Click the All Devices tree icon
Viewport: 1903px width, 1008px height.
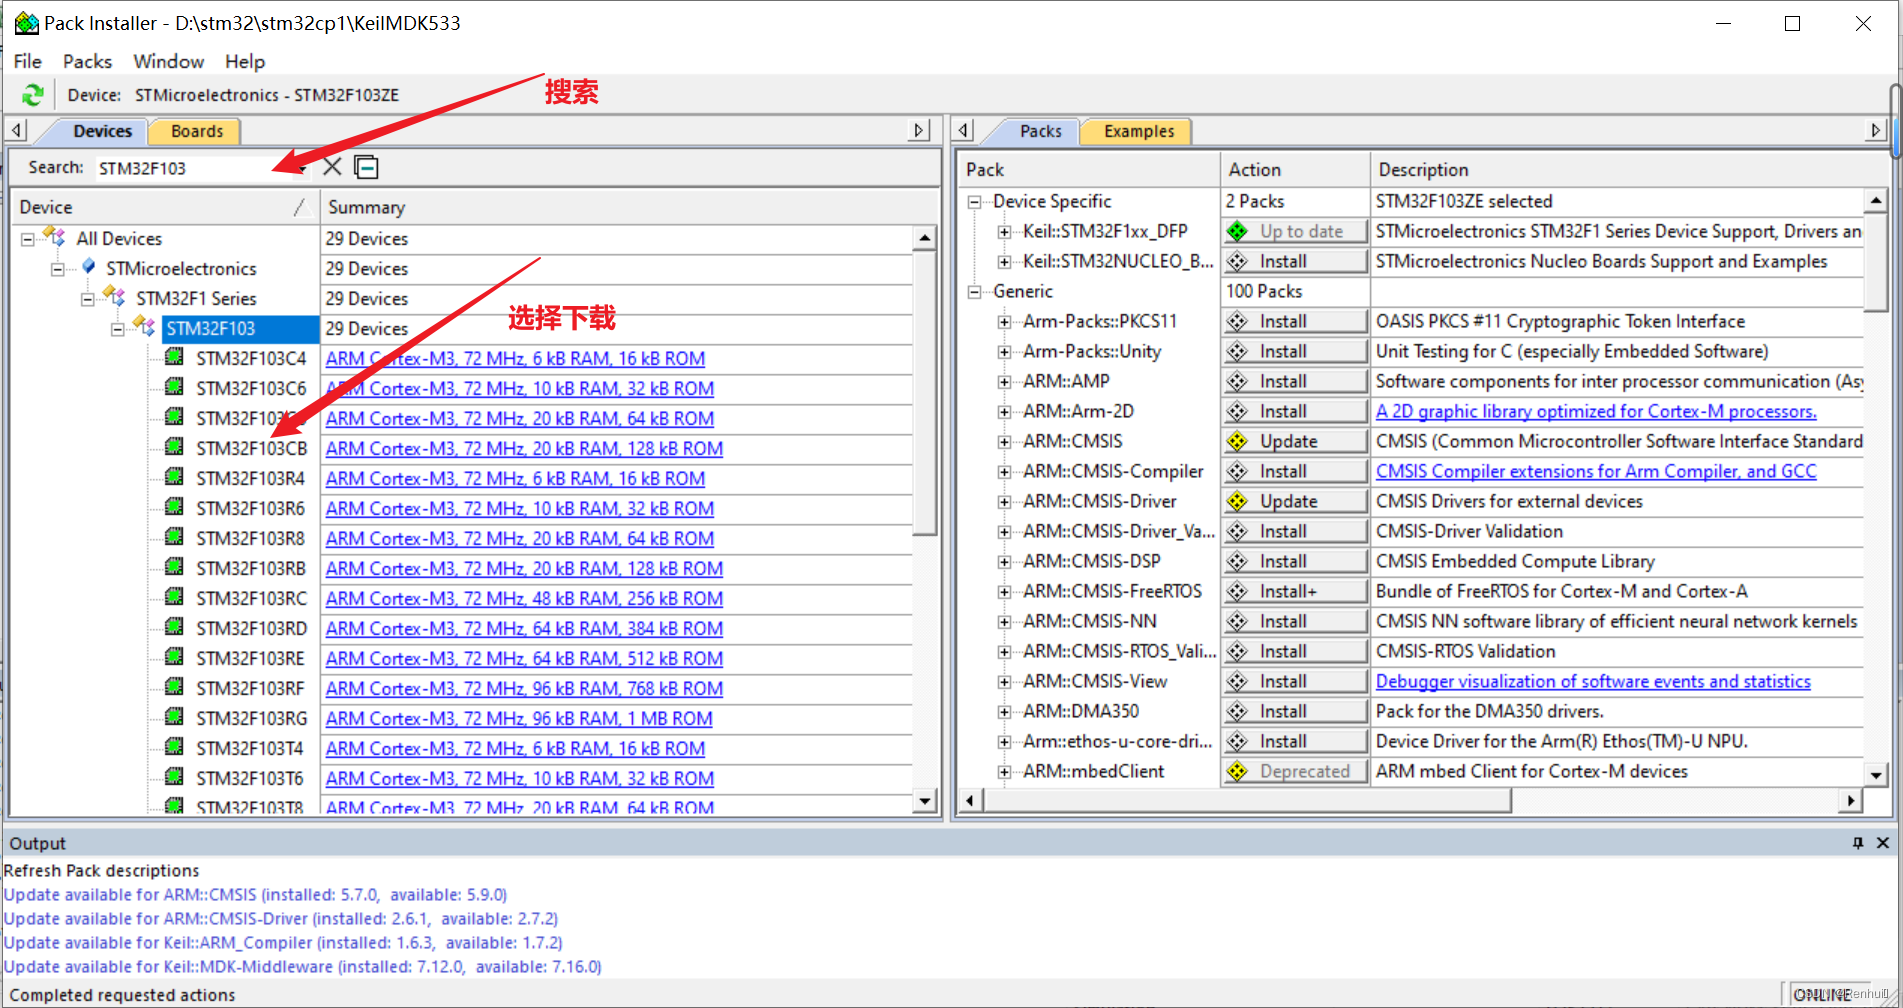click(55, 237)
